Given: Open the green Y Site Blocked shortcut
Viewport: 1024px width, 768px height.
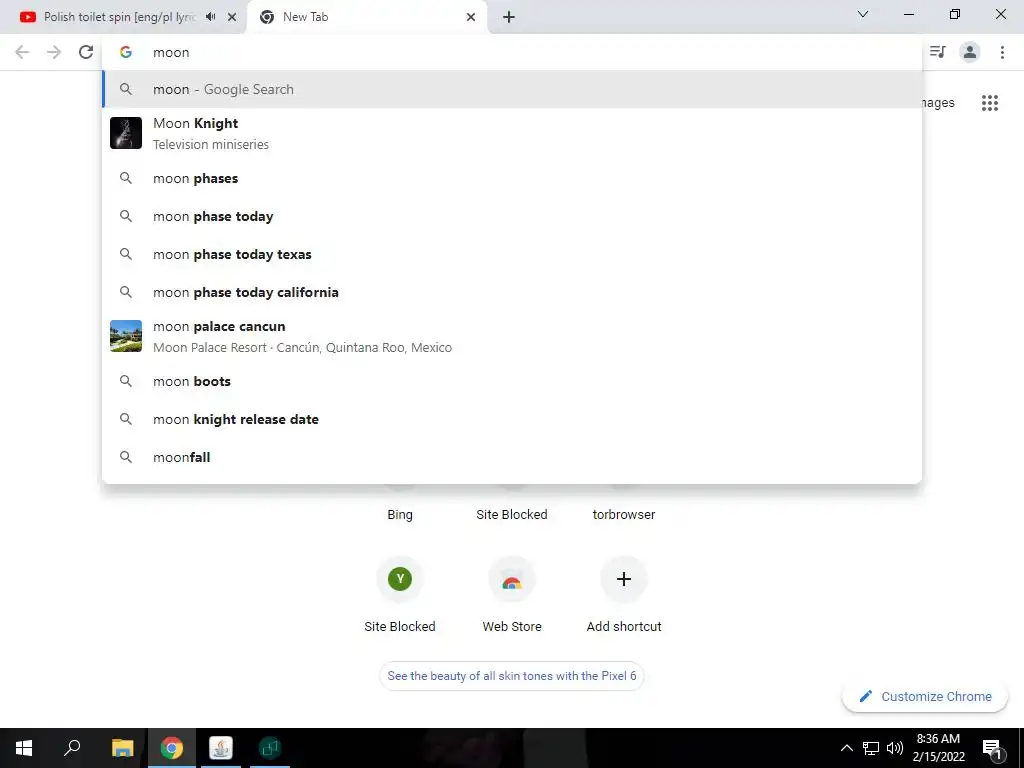Looking at the screenshot, I should tap(400, 579).
